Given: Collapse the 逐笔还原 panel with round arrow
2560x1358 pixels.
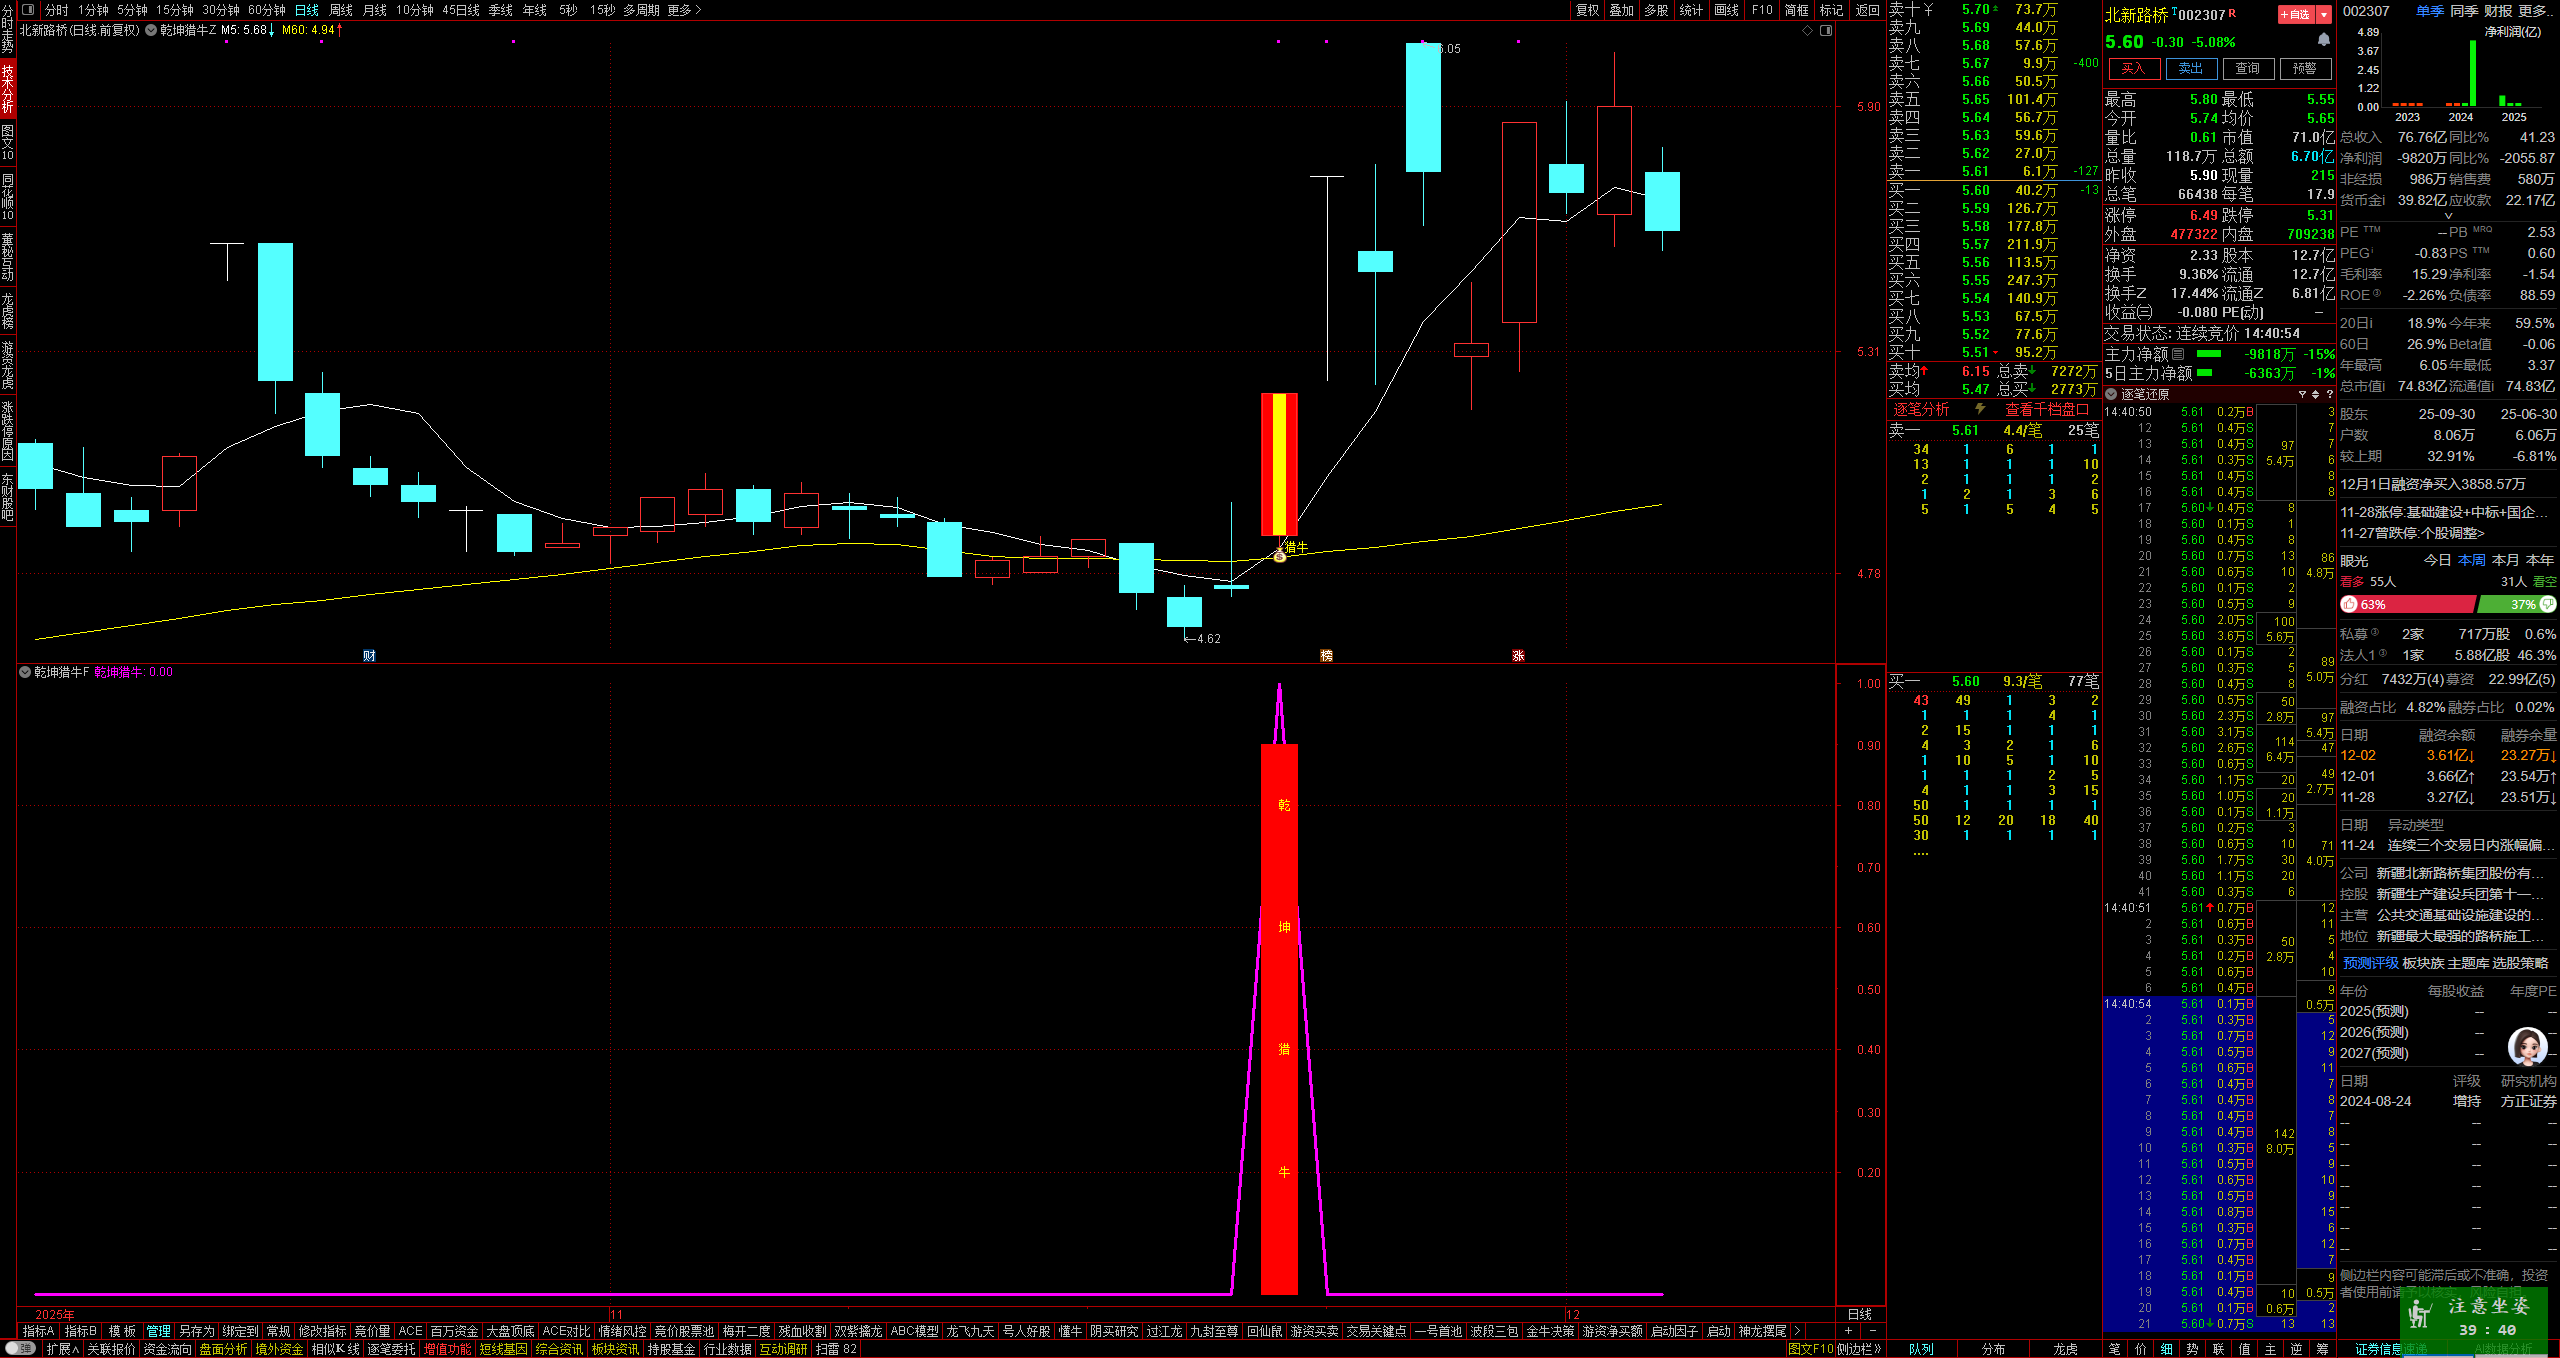Looking at the screenshot, I should (2111, 394).
